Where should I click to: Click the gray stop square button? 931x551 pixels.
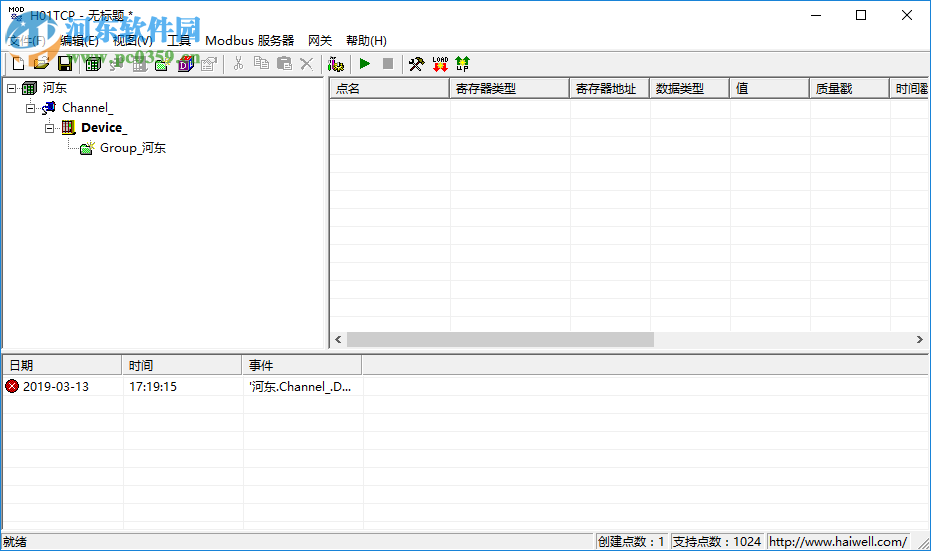[388, 64]
